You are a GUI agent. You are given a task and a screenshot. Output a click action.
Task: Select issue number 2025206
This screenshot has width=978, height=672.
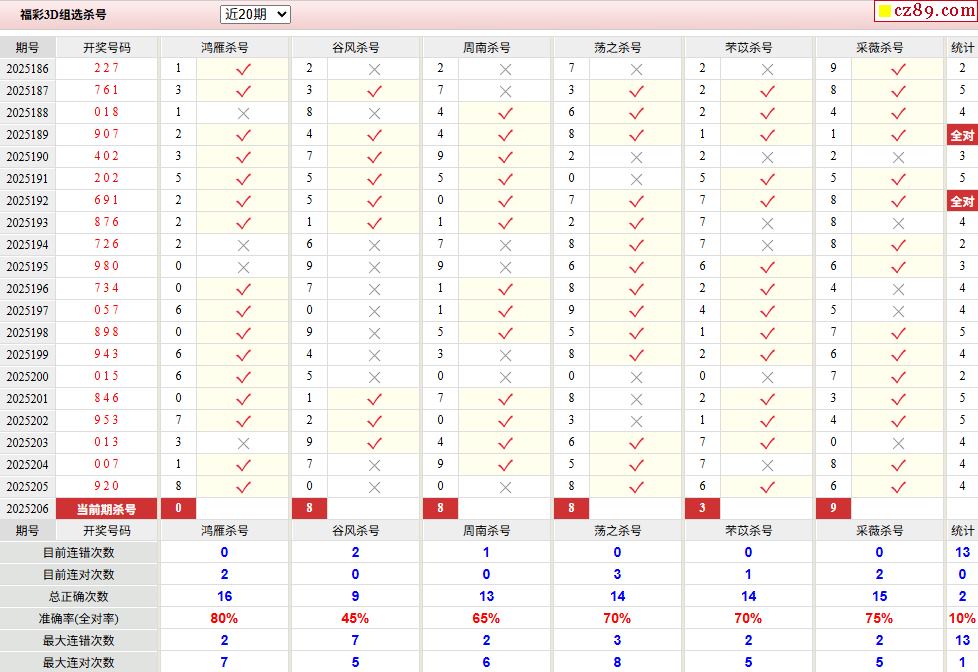pyautogui.click(x=27, y=509)
